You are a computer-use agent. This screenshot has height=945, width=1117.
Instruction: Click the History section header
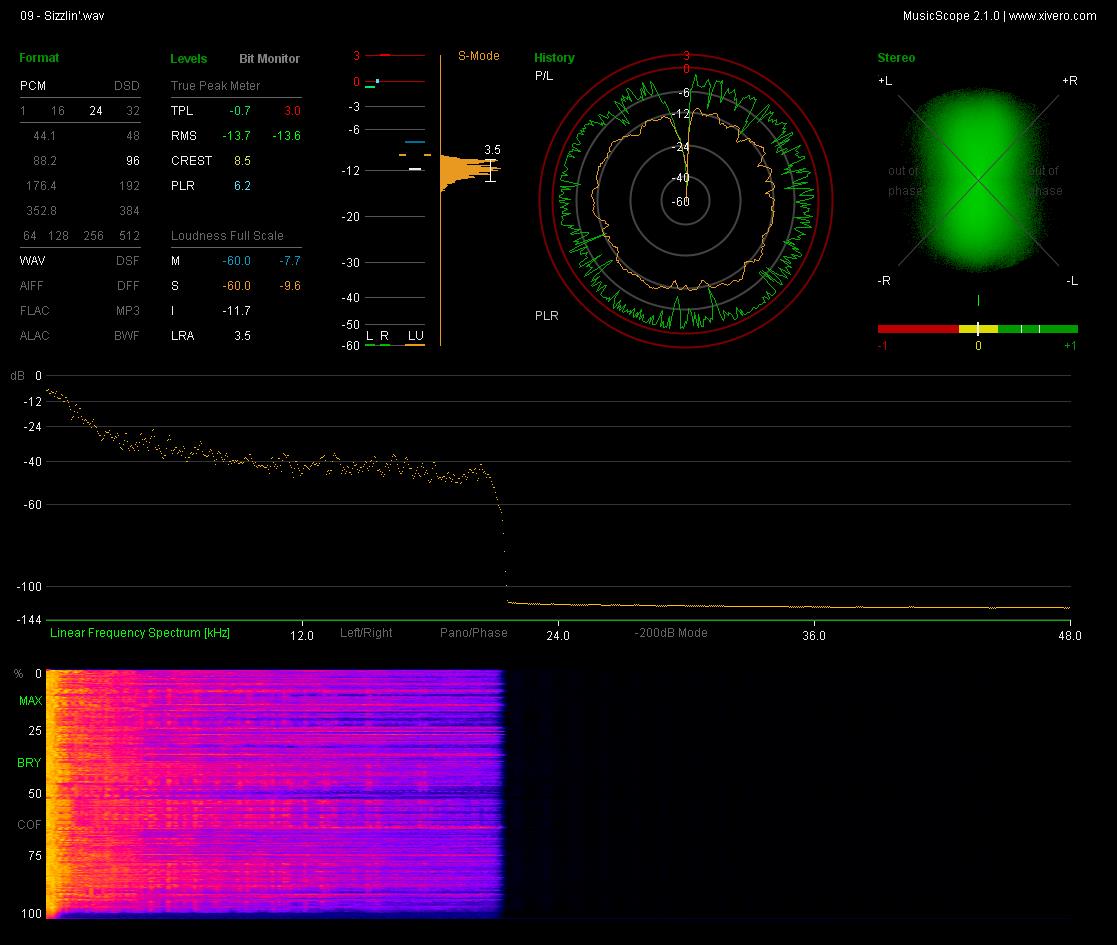click(554, 58)
